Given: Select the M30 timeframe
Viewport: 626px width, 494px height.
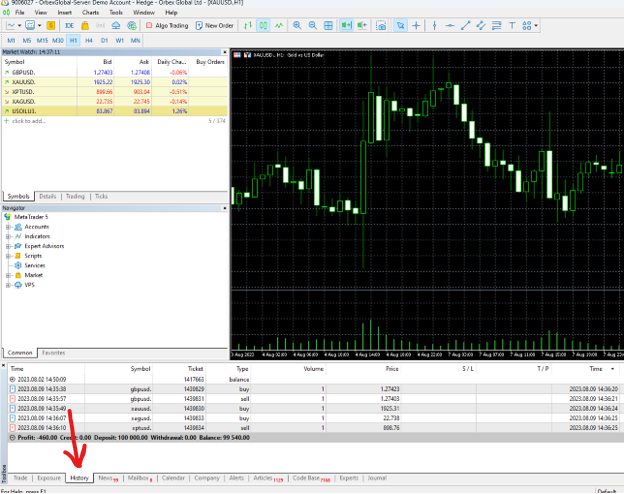Looking at the screenshot, I should coord(58,40).
